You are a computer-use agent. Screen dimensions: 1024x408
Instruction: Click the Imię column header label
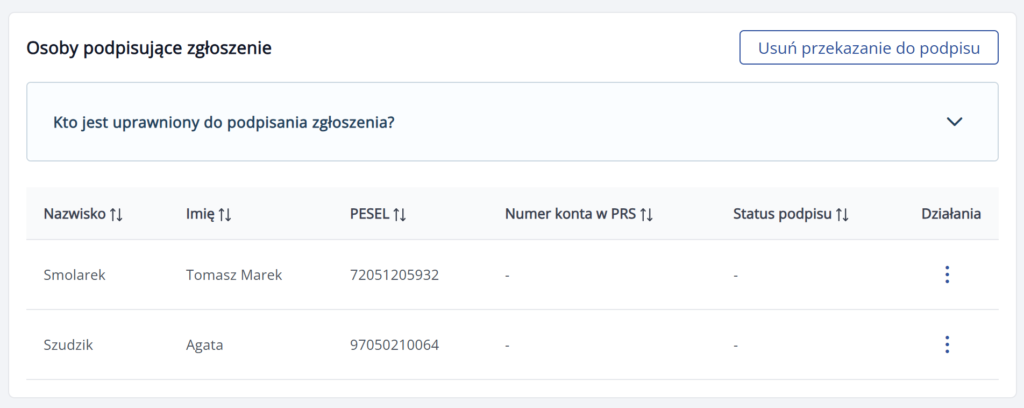(x=200, y=213)
